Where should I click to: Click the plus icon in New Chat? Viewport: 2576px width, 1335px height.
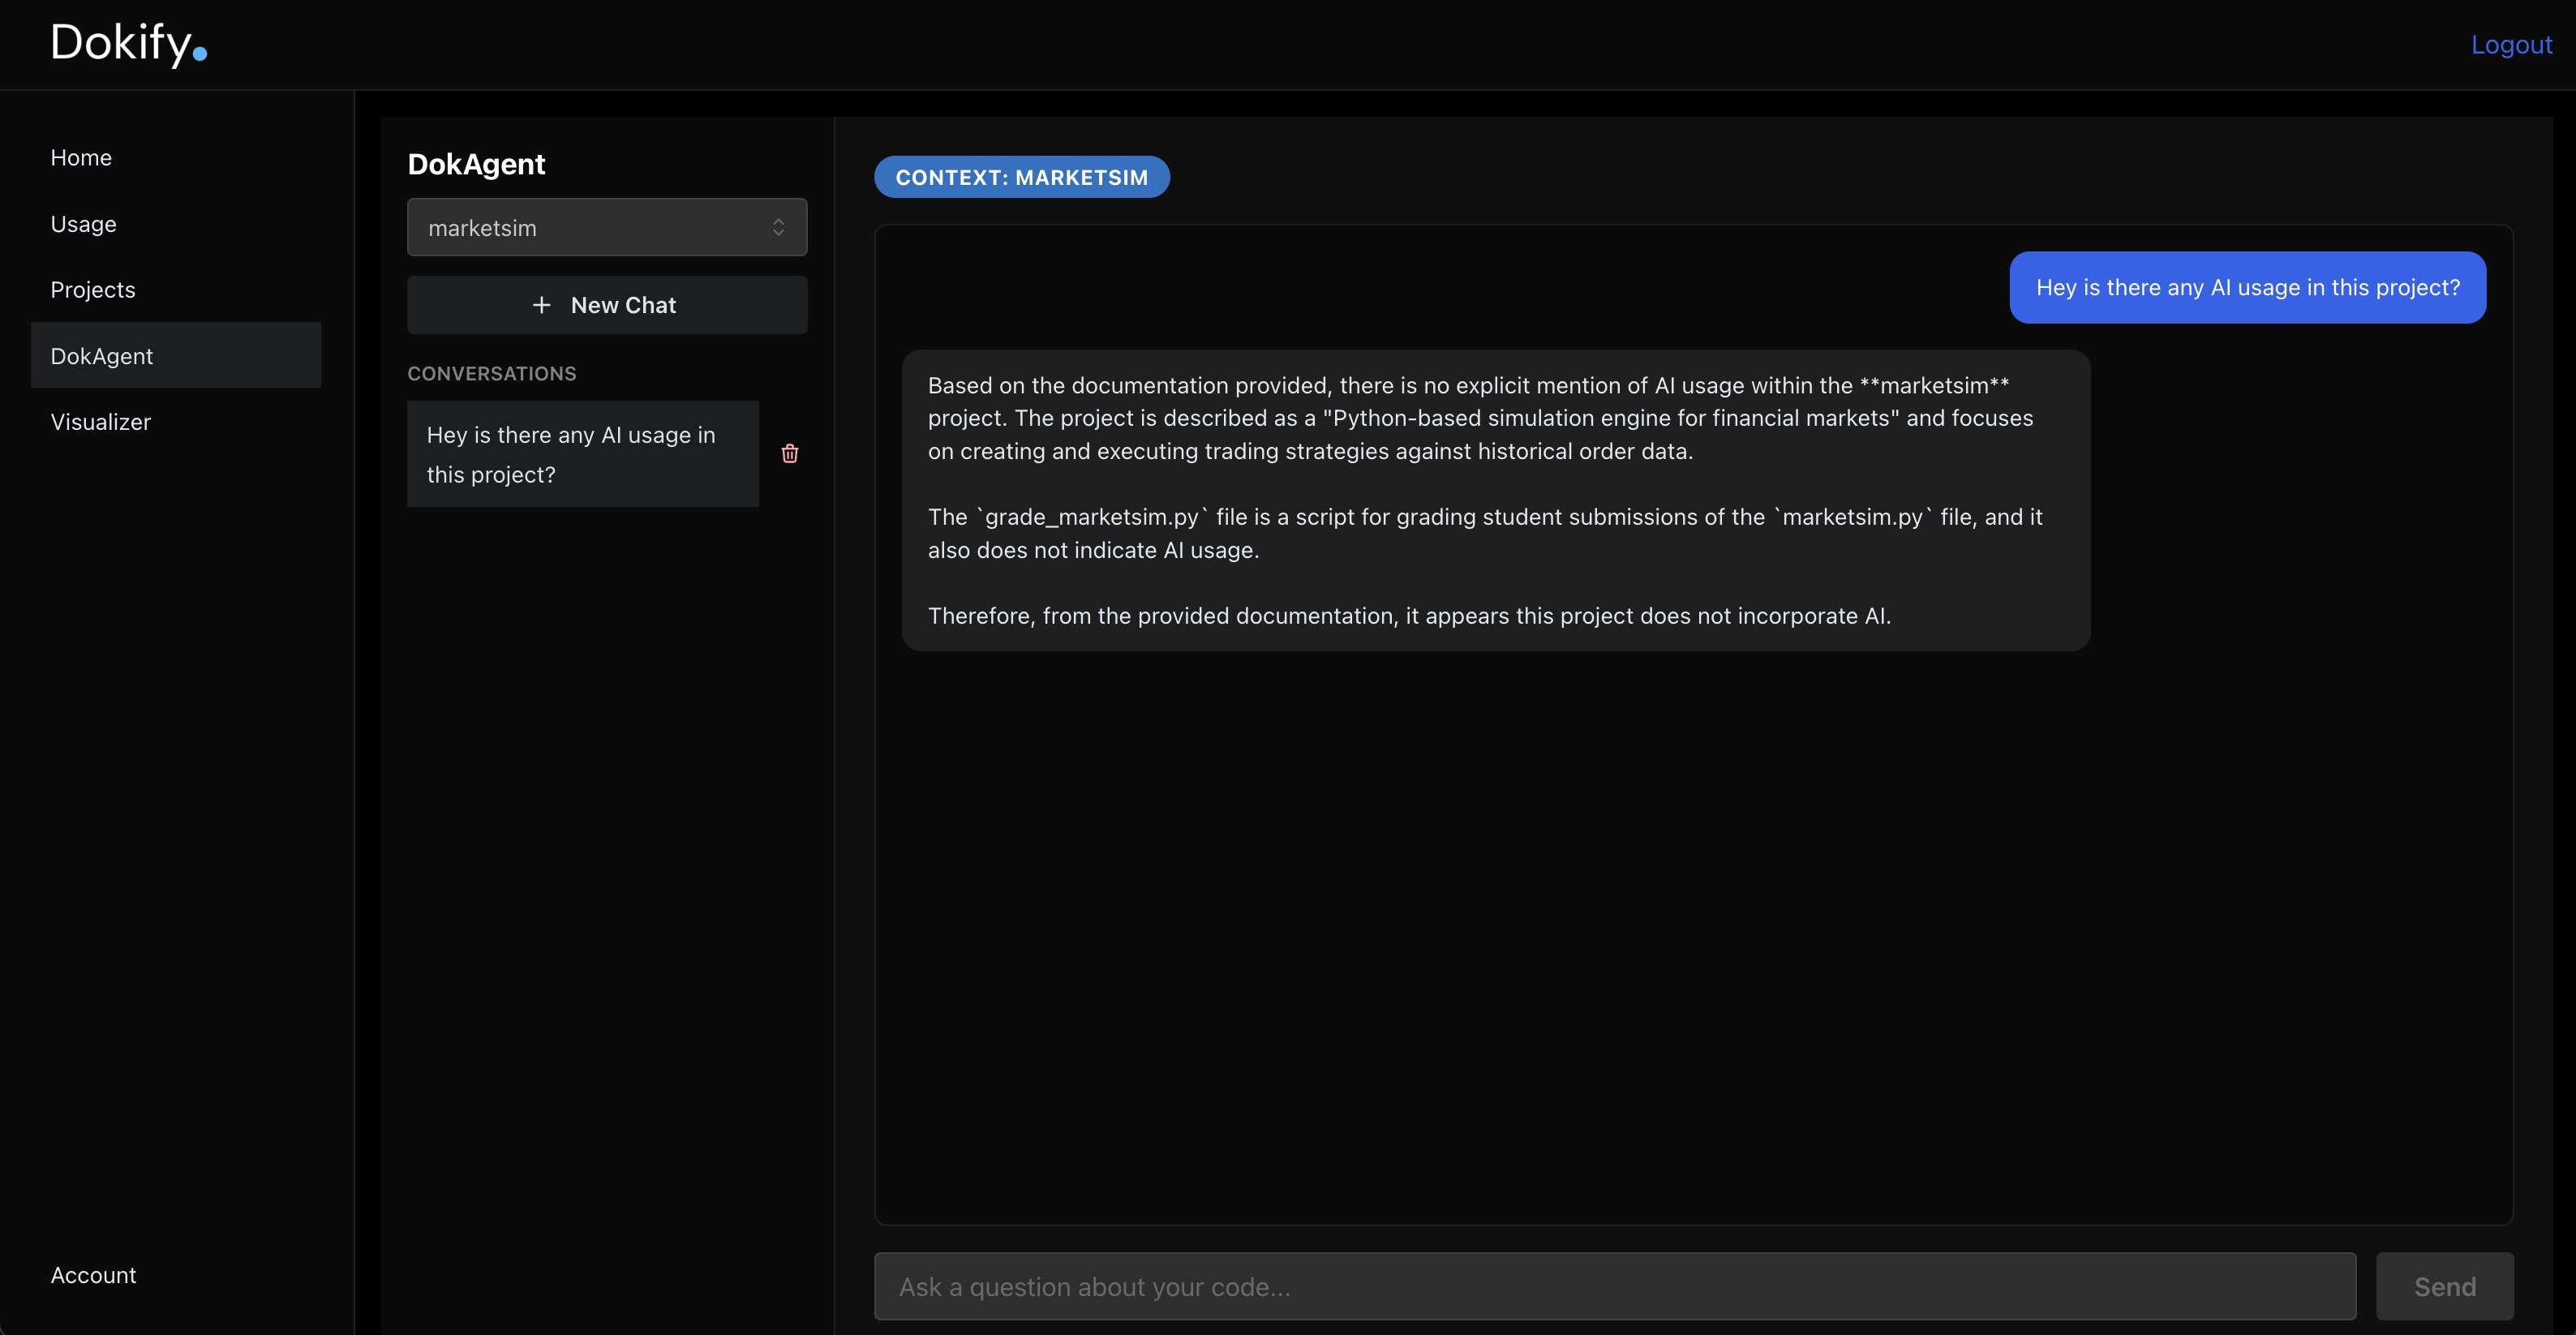[541, 305]
